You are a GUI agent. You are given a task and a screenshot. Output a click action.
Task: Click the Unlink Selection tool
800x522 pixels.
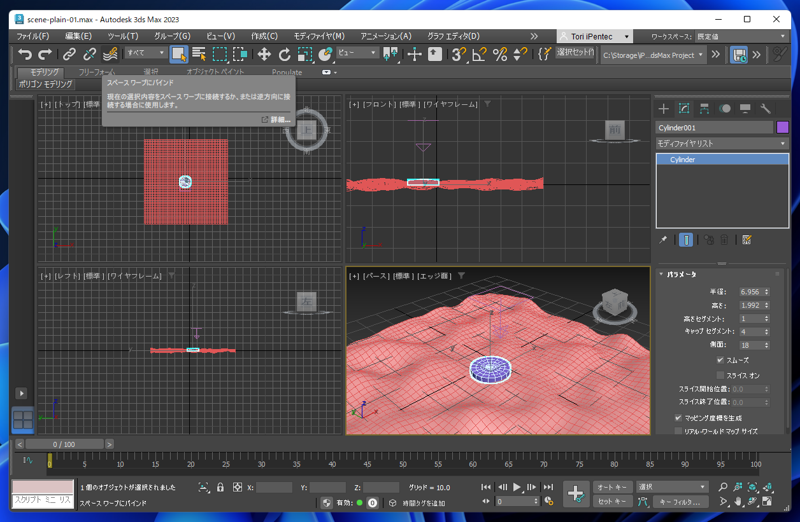tap(89, 54)
